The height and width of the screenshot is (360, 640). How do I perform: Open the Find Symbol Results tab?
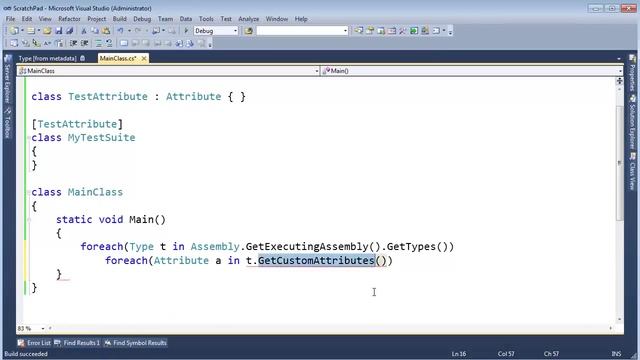[x=135, y=343]
